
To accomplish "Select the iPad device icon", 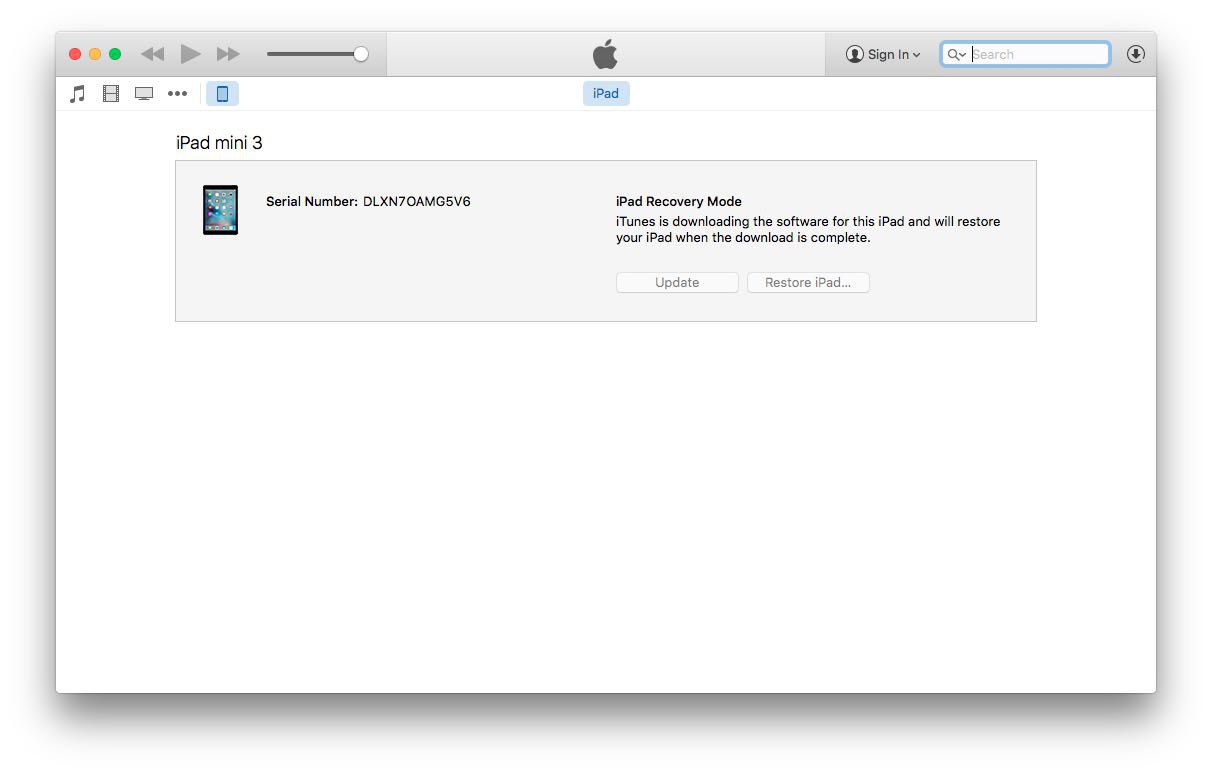I will point(222,94).
